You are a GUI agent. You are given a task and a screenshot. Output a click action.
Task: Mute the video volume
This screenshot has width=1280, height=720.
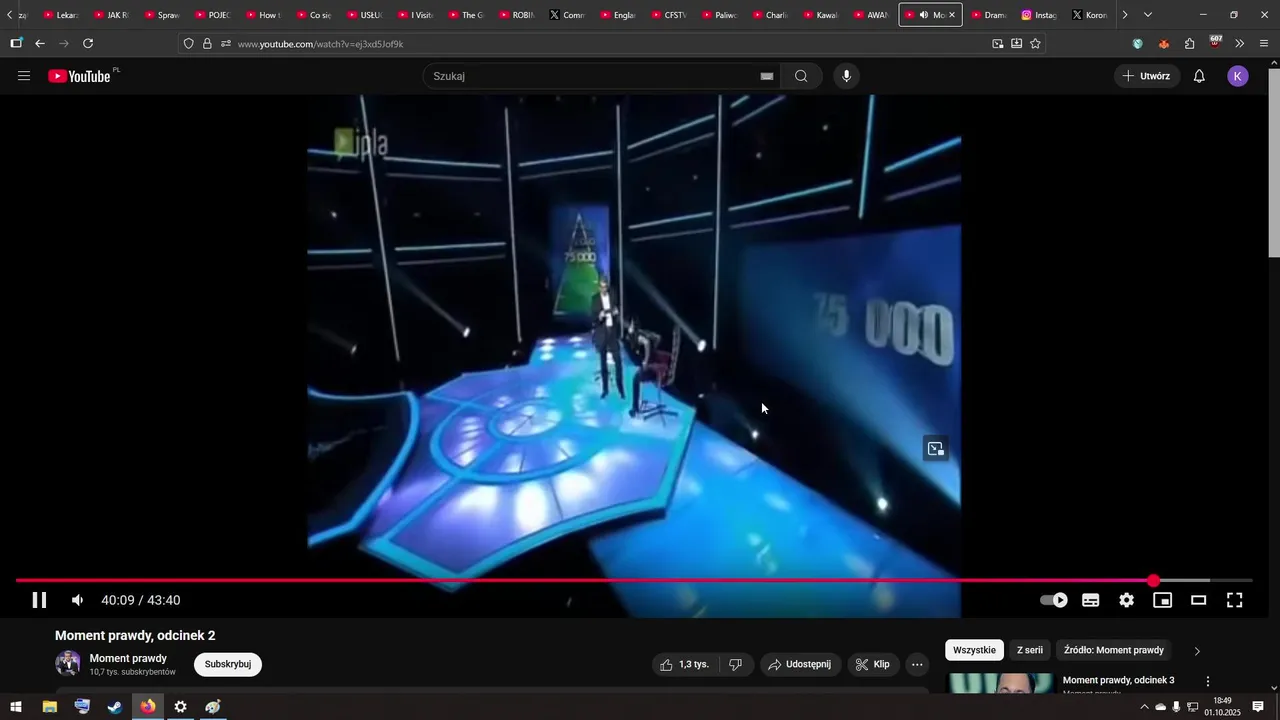tap(77, 600)
